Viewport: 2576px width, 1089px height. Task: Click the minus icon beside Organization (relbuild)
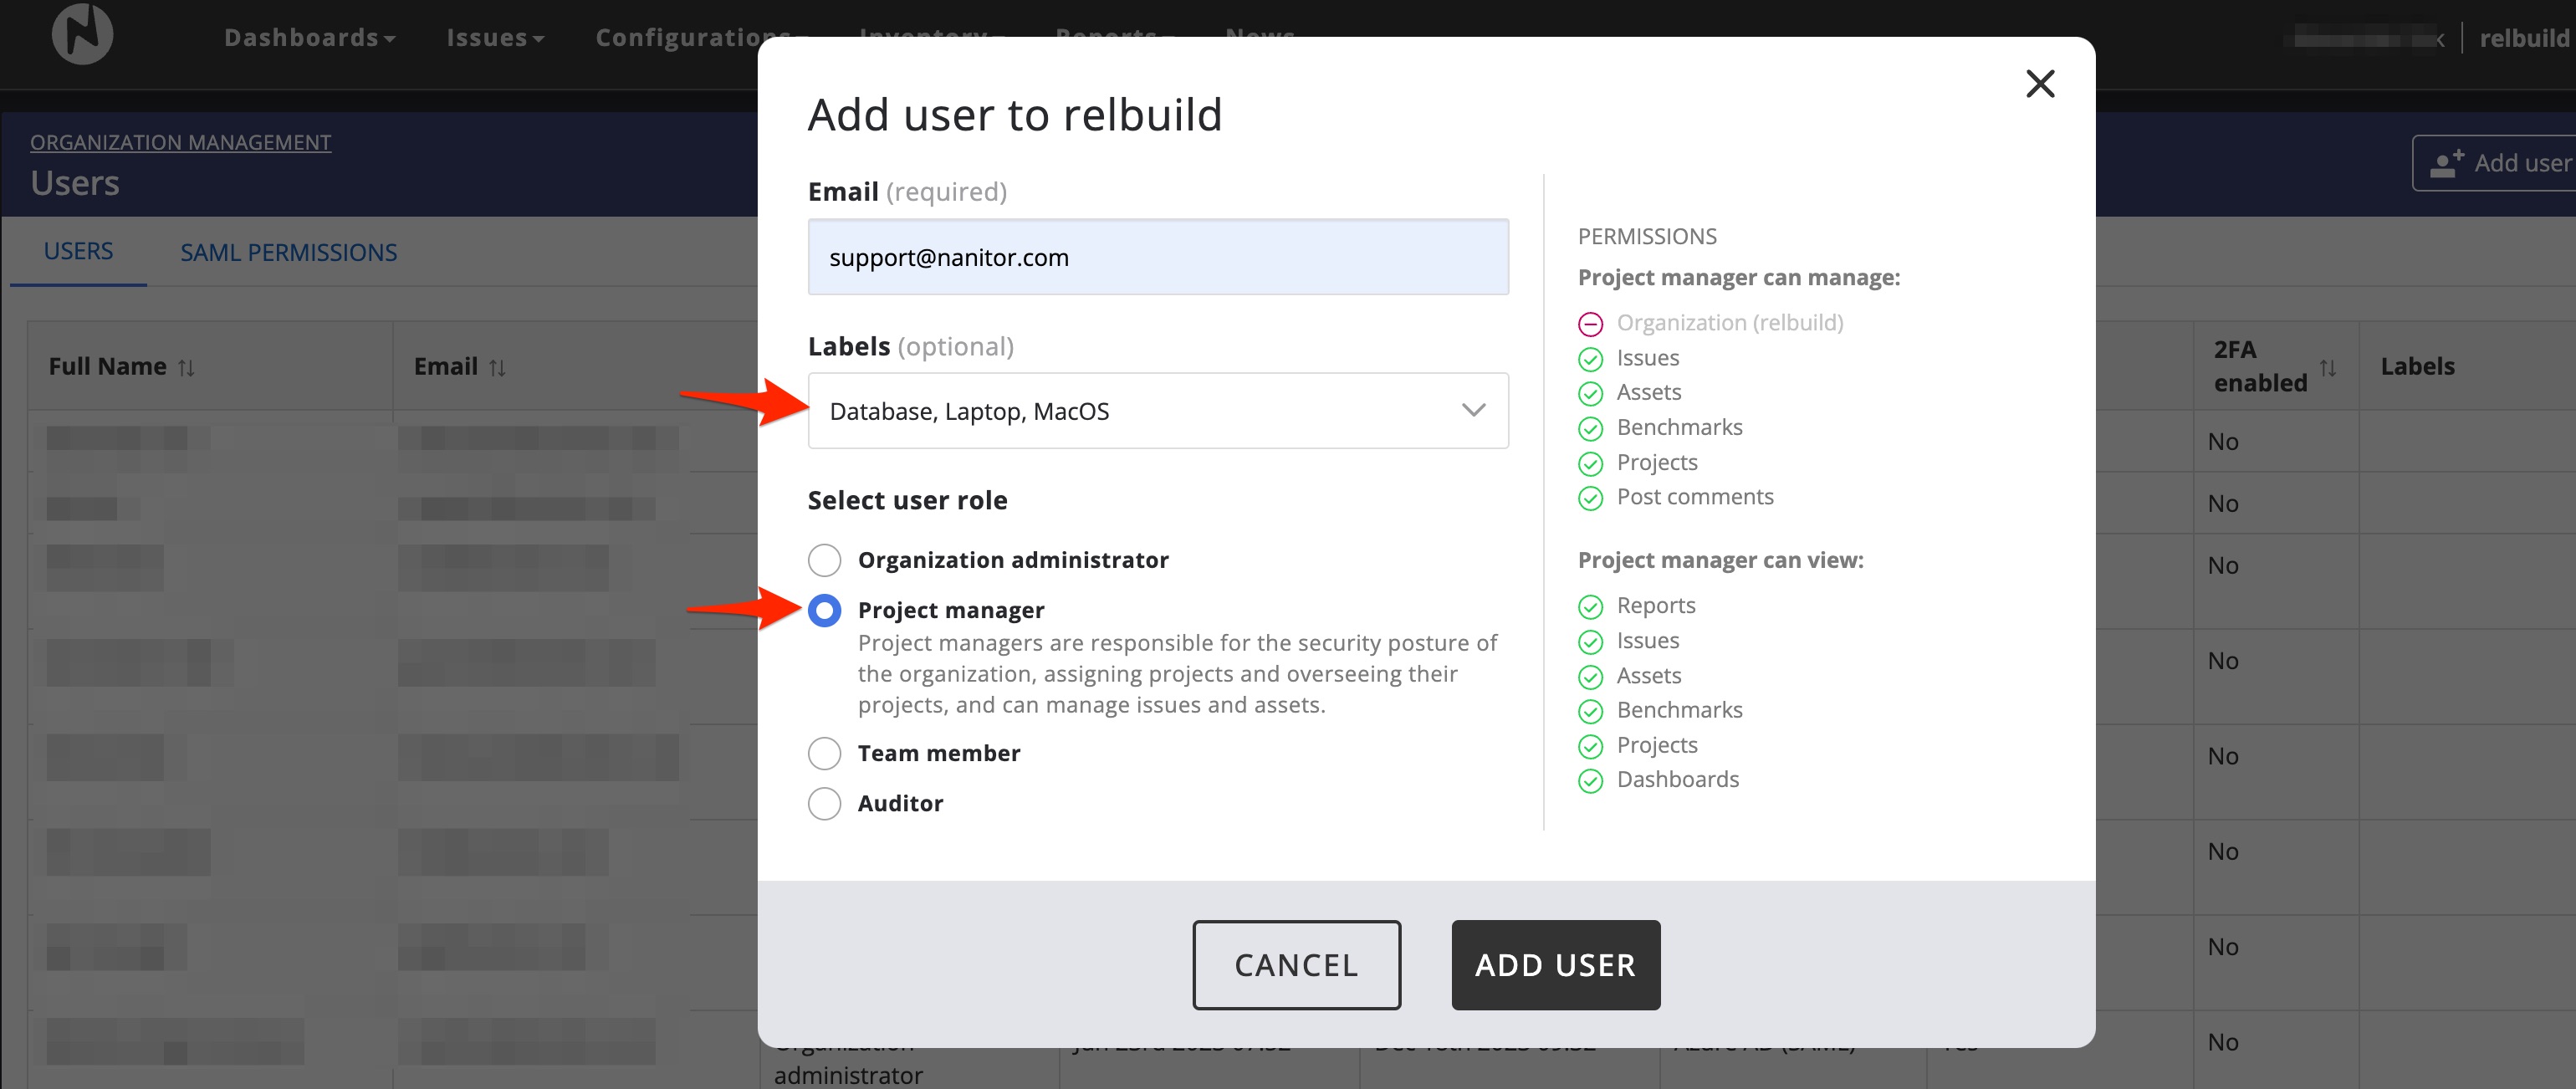(1591, 323)
